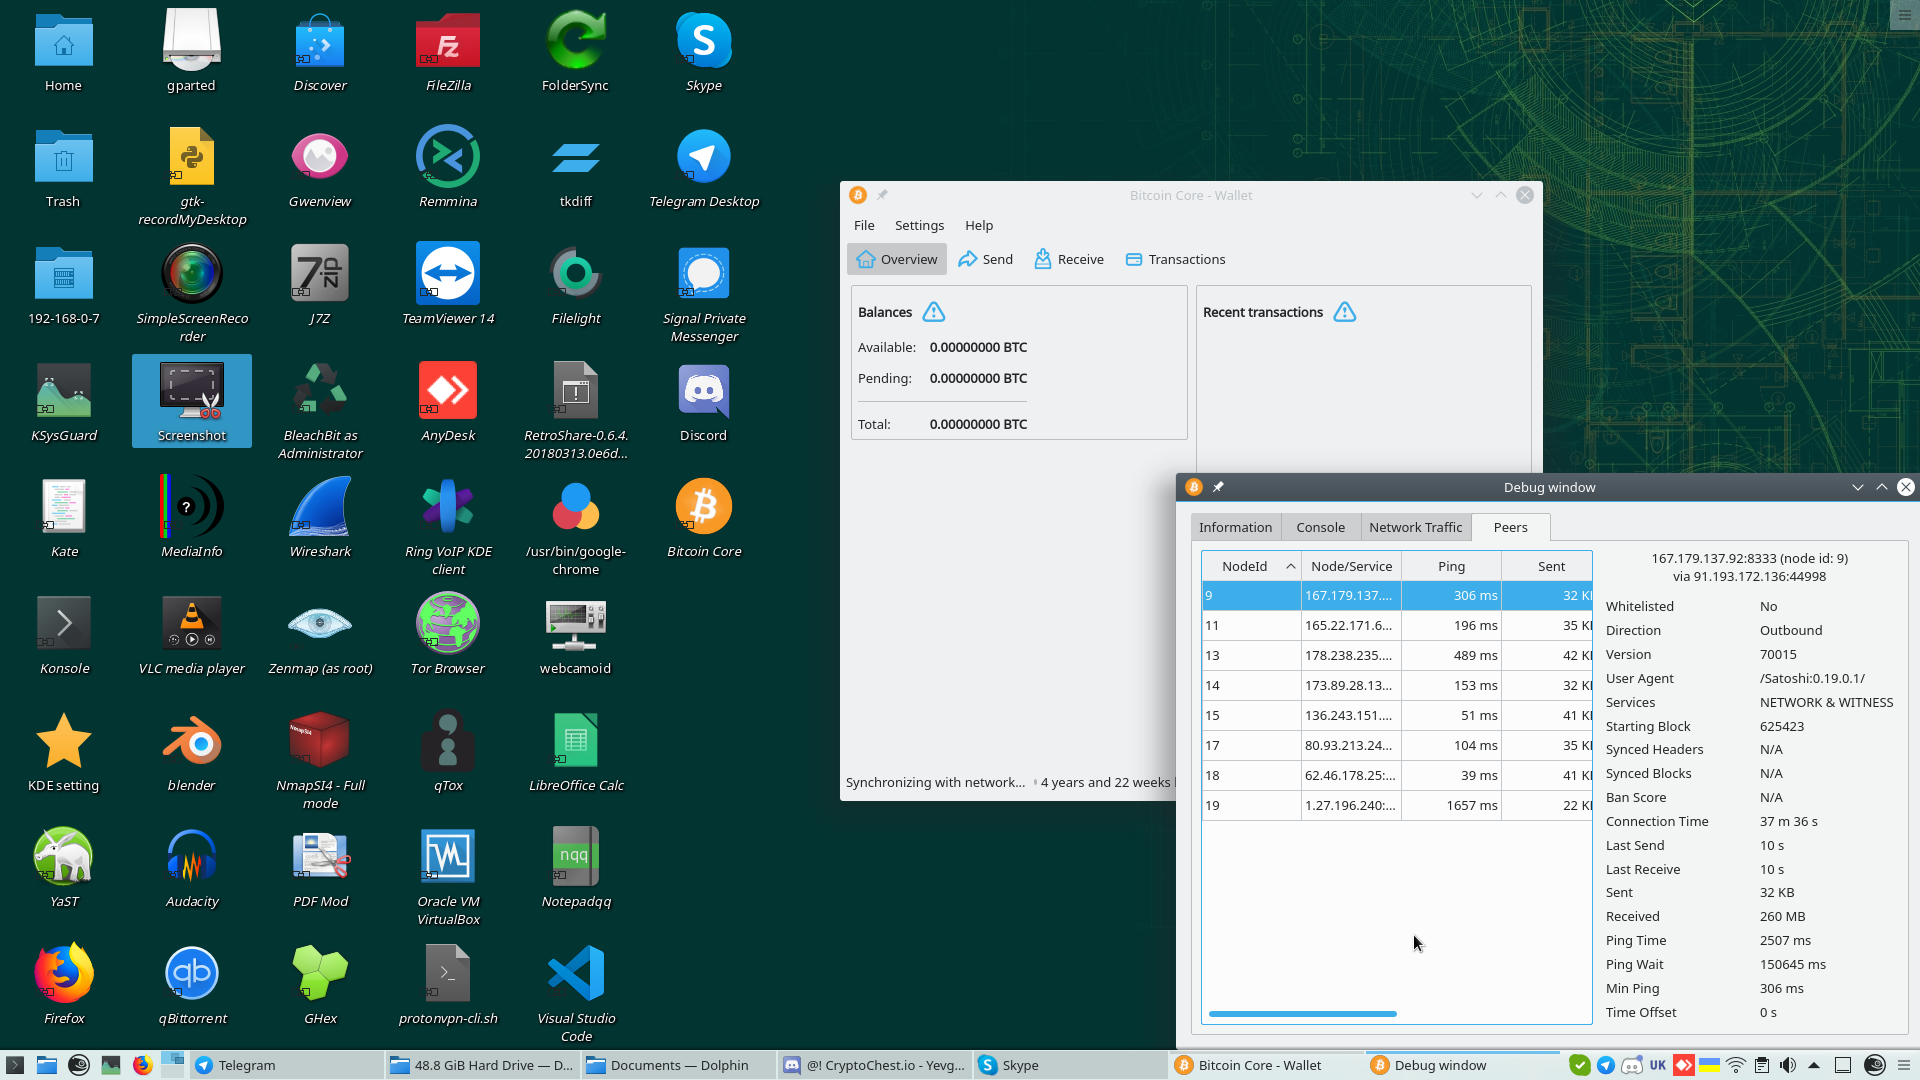The image size is (1920, 1080).
Task: Open Tor Browser desktop icon
Action: click(447, 625)
